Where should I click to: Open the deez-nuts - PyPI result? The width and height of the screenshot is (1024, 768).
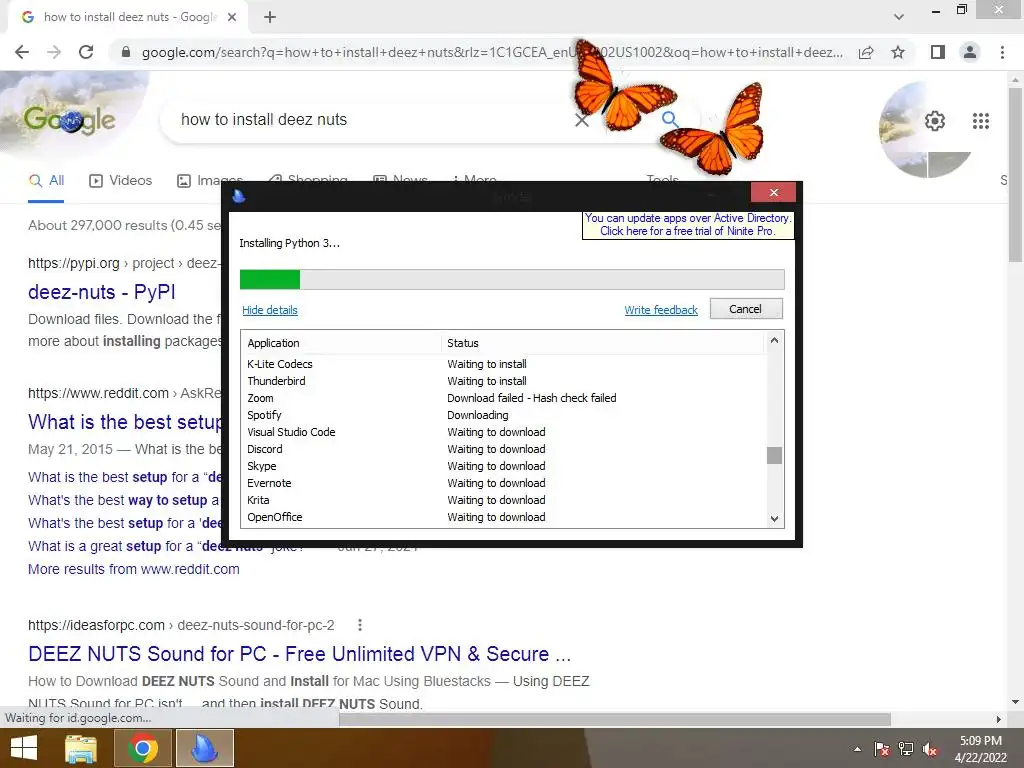[102, 292]
